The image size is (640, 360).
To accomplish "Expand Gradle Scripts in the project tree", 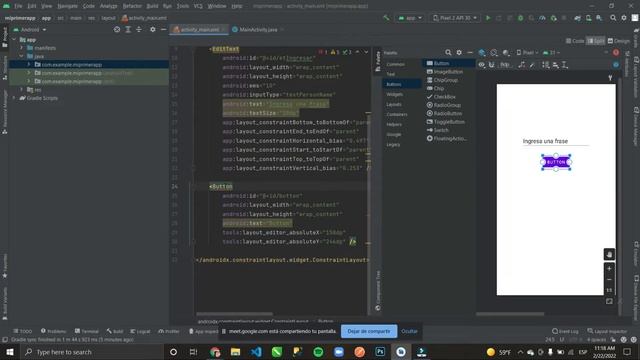I will point(15,98).
